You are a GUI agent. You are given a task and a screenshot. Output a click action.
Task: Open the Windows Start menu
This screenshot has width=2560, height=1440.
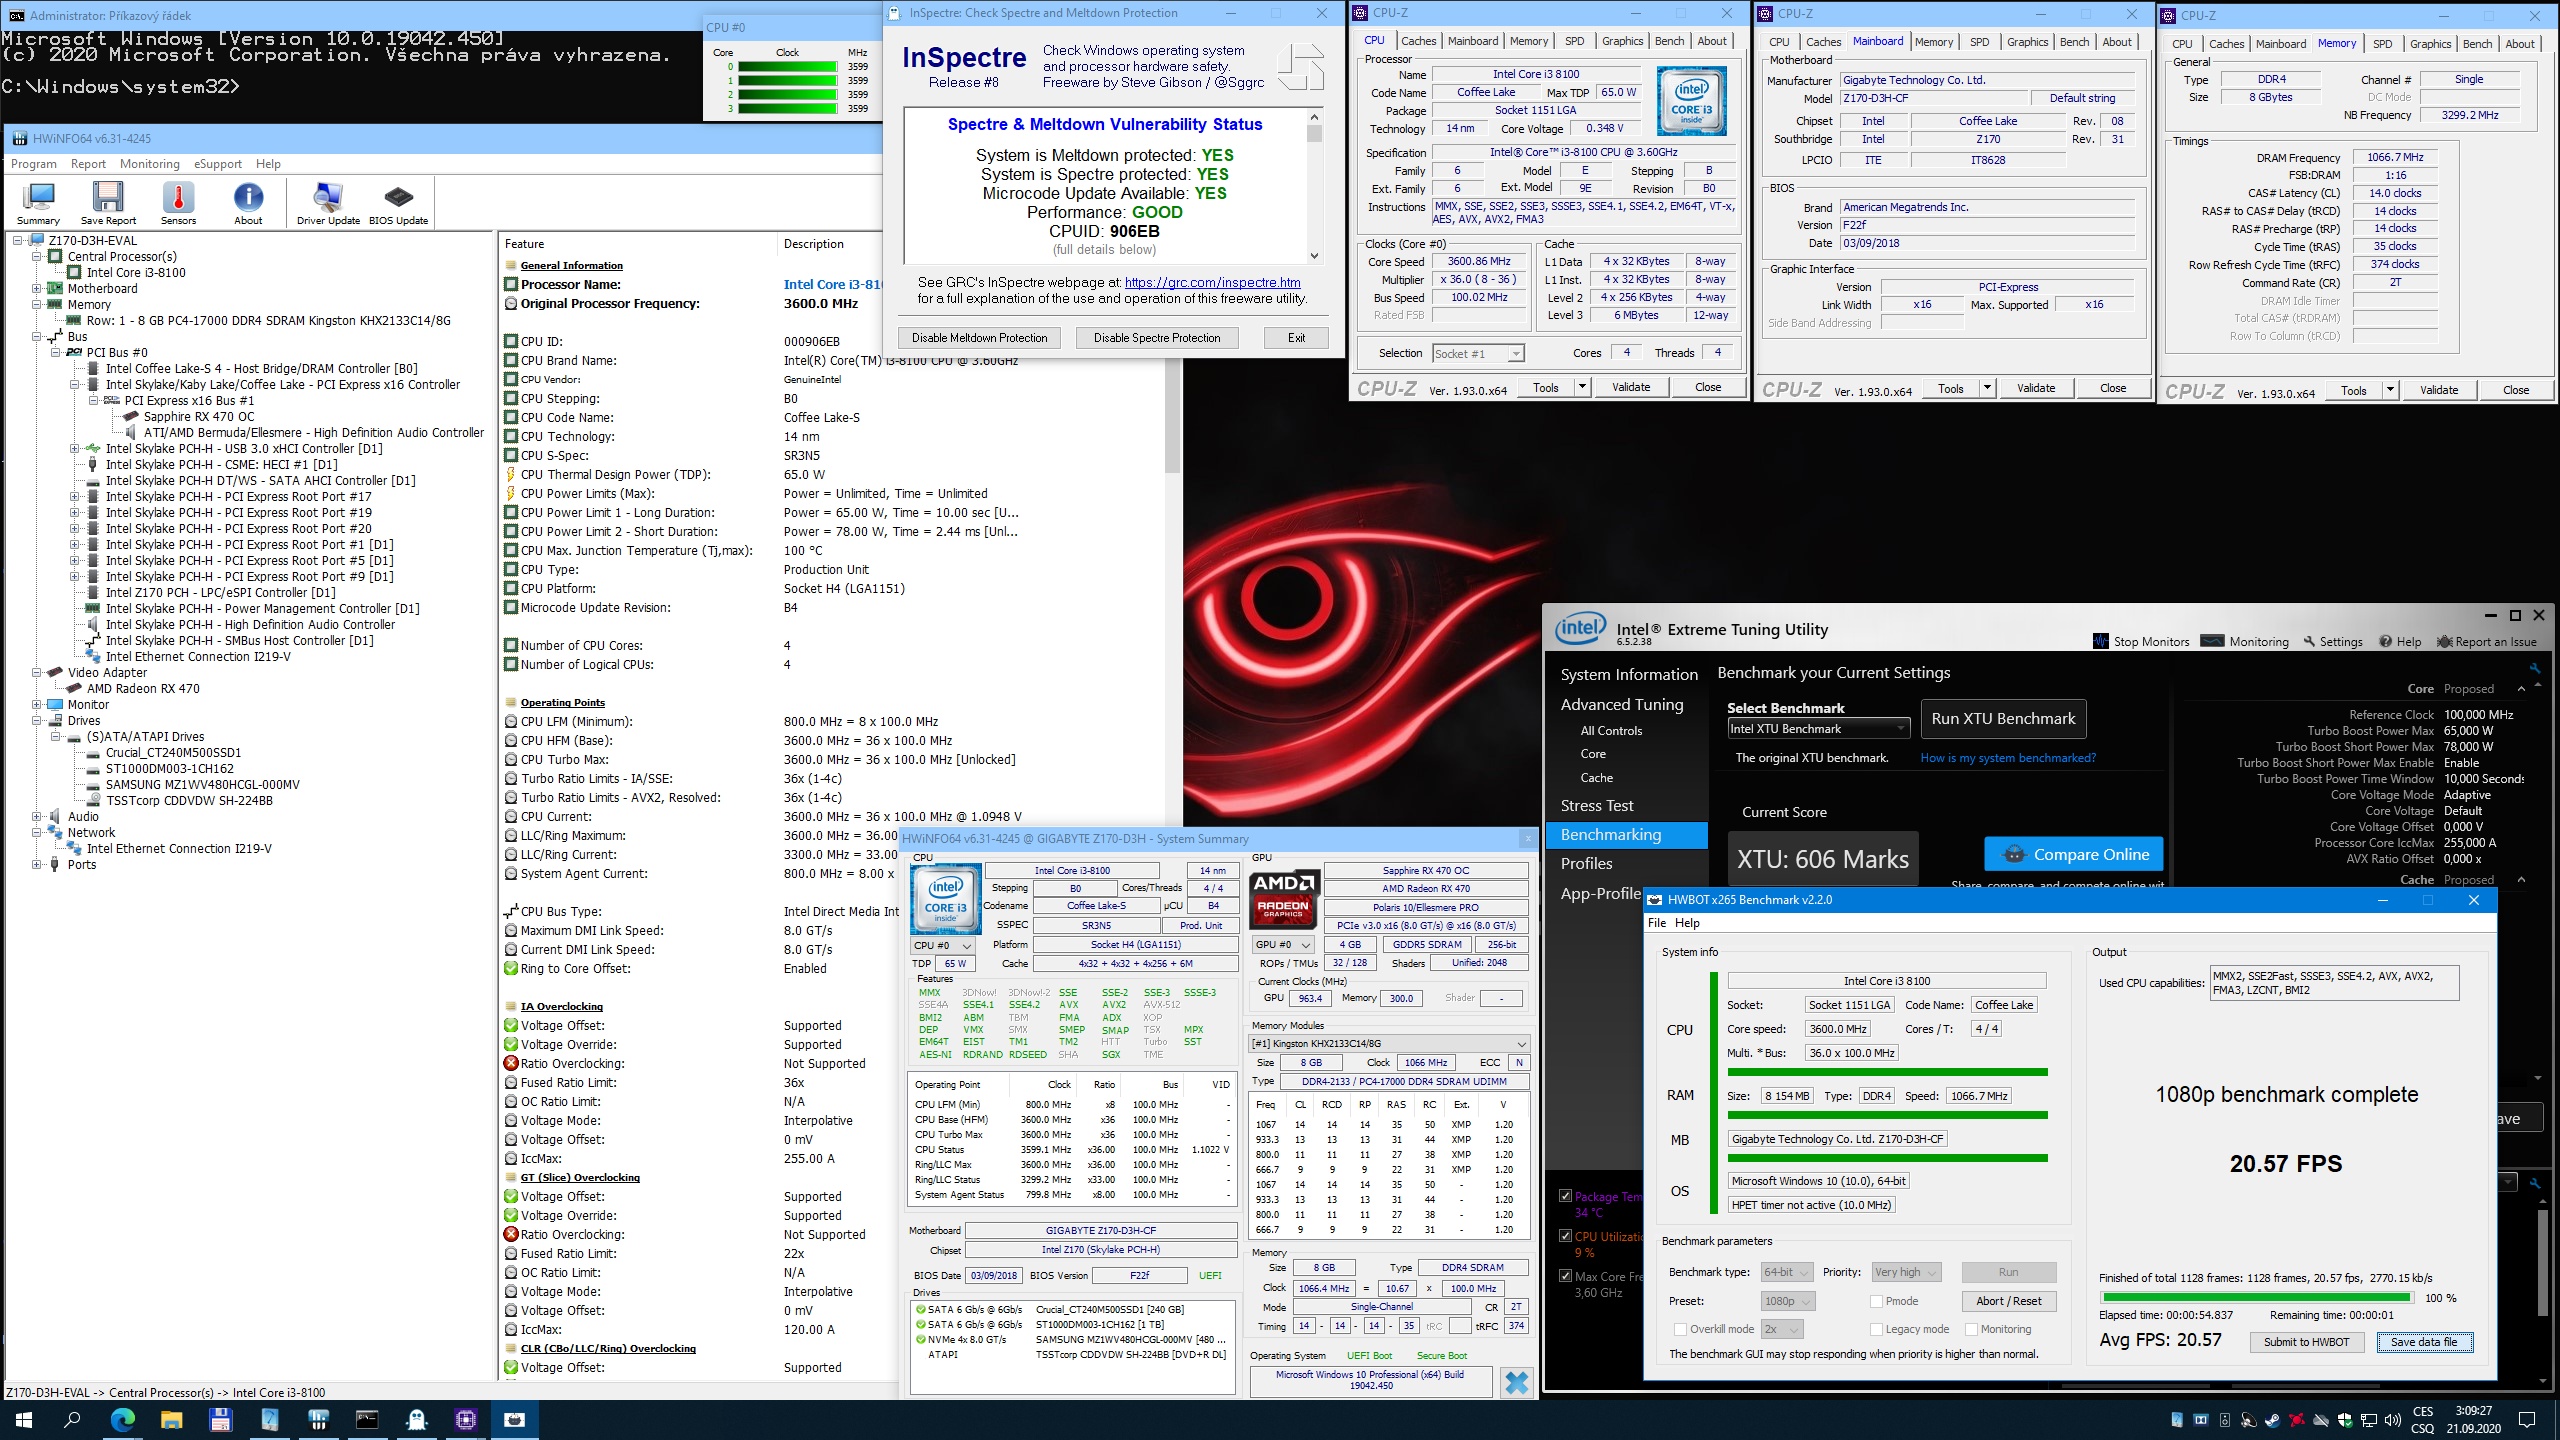tap(24, 1419)
